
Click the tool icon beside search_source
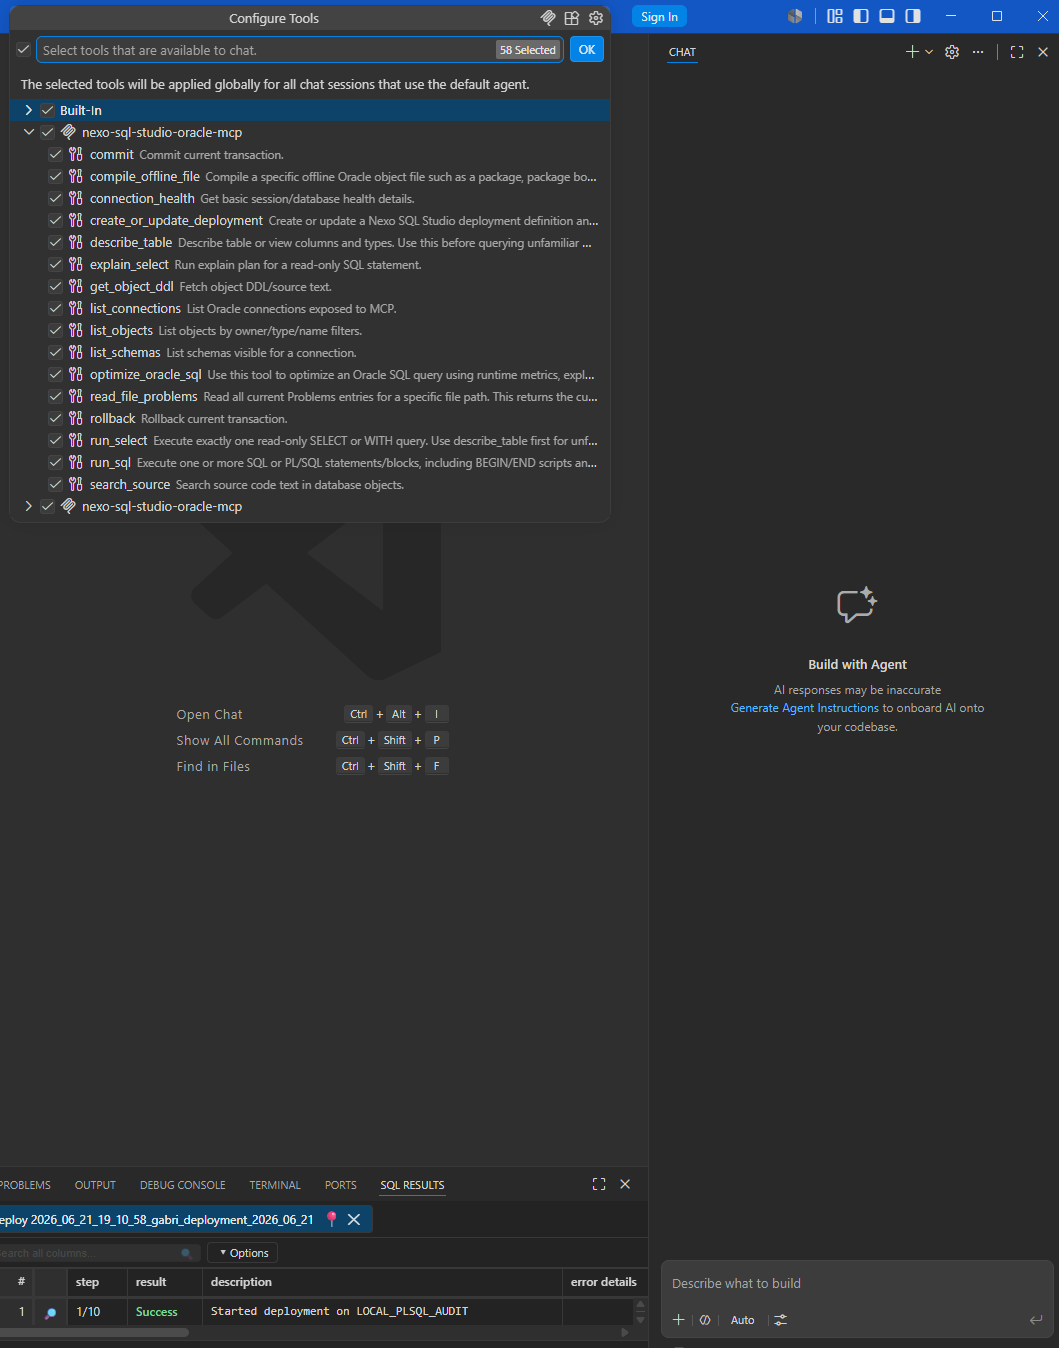click(x=76, y=484)
